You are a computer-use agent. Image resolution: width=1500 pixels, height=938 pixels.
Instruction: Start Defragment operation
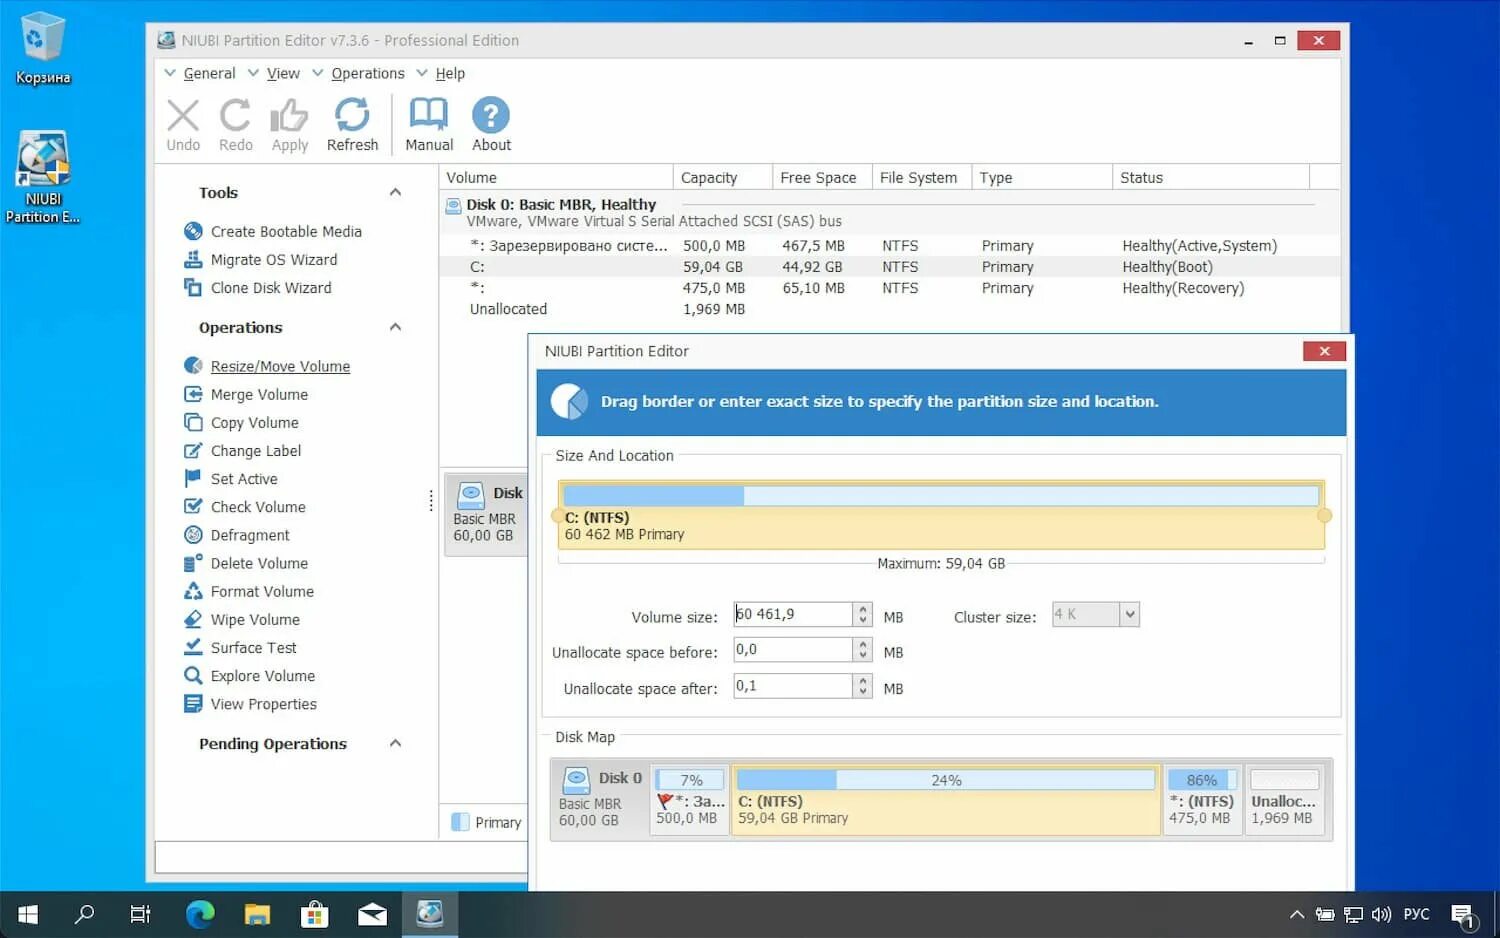250,535
